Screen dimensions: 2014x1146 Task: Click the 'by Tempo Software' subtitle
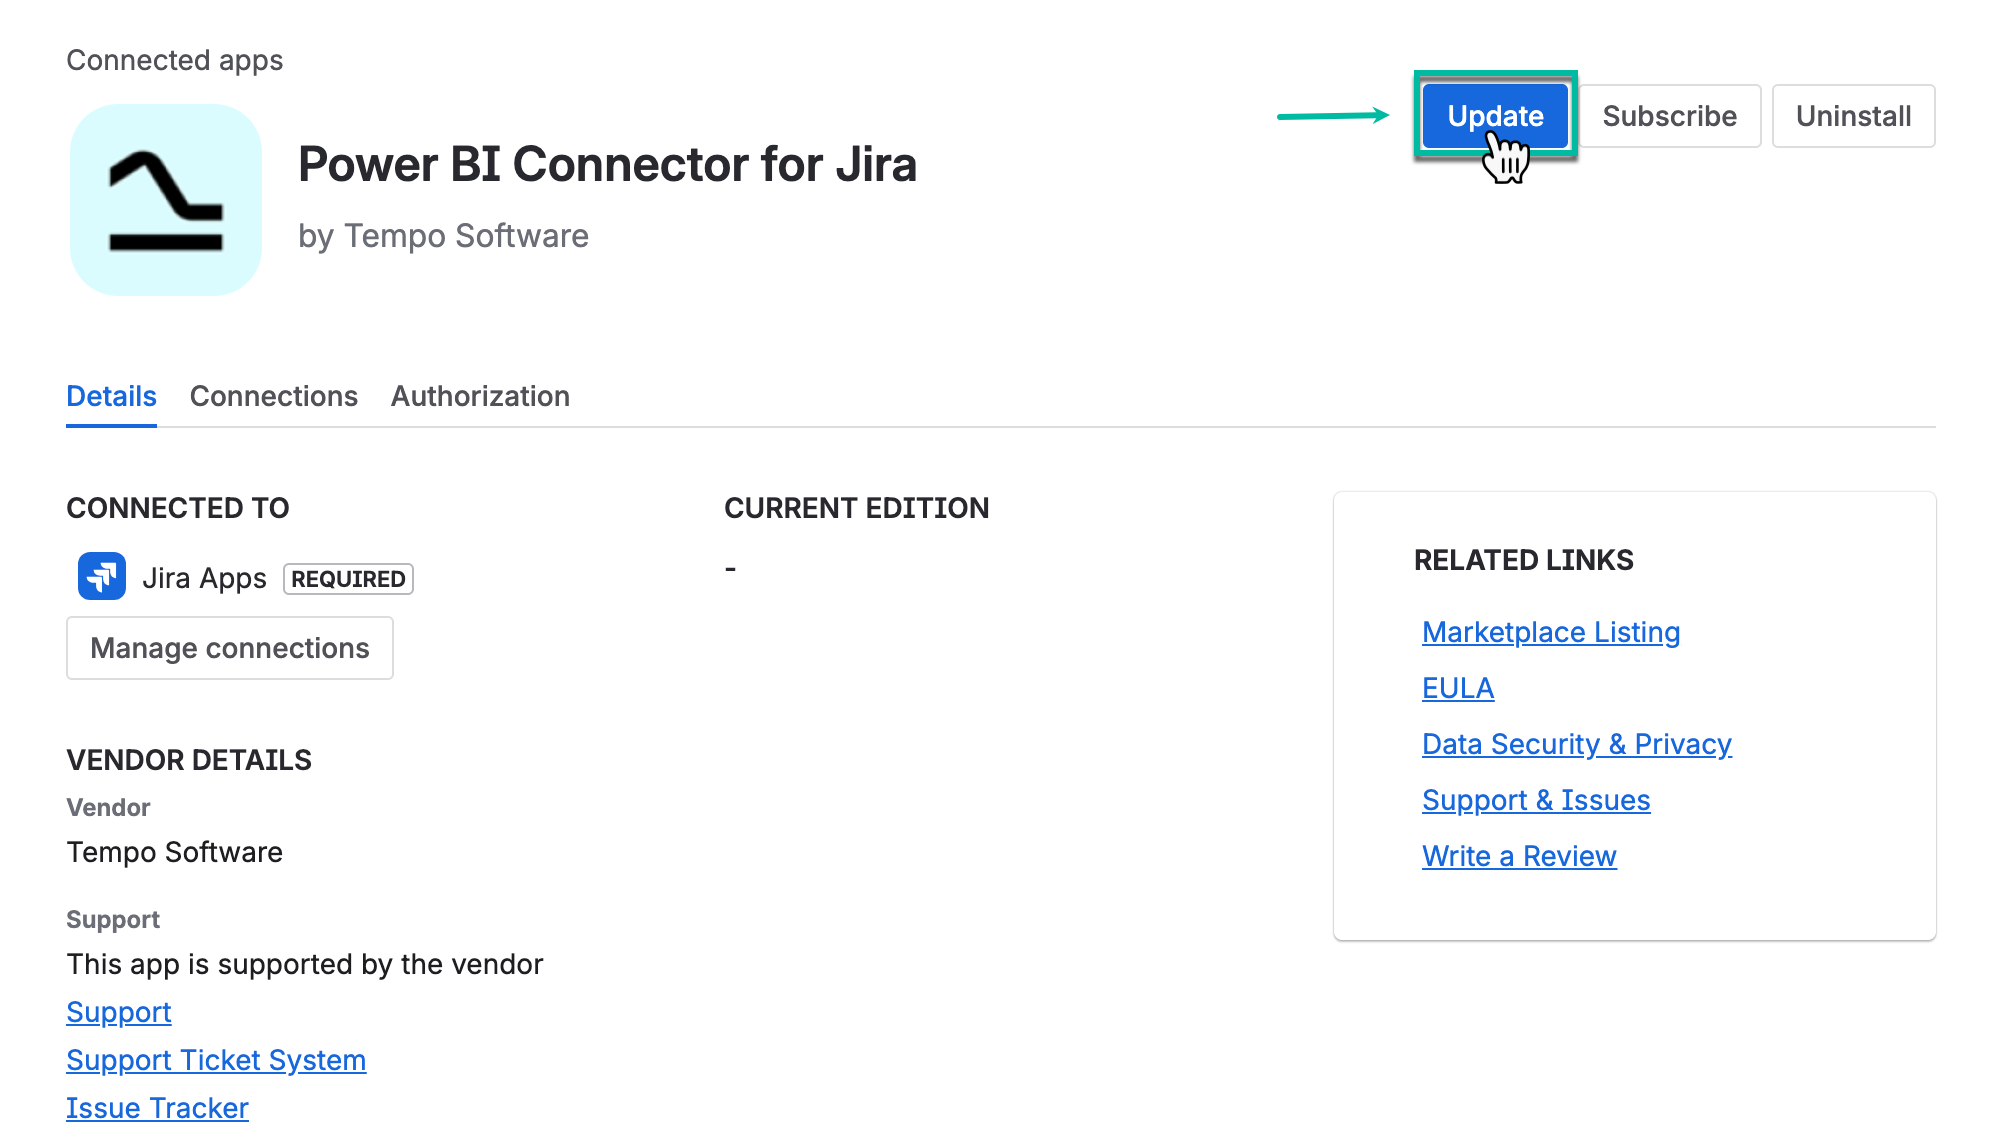coord(443,236)
